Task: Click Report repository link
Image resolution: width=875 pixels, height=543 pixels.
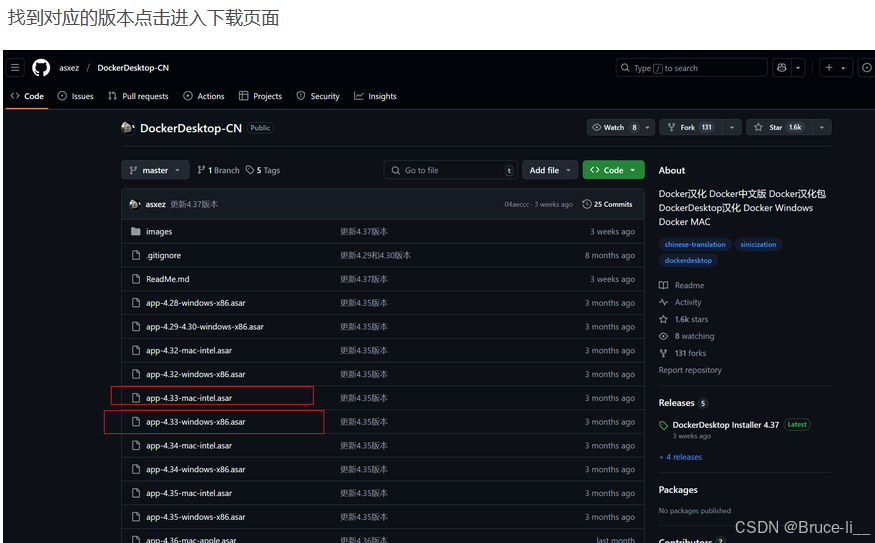Action: tap(690, 370)
